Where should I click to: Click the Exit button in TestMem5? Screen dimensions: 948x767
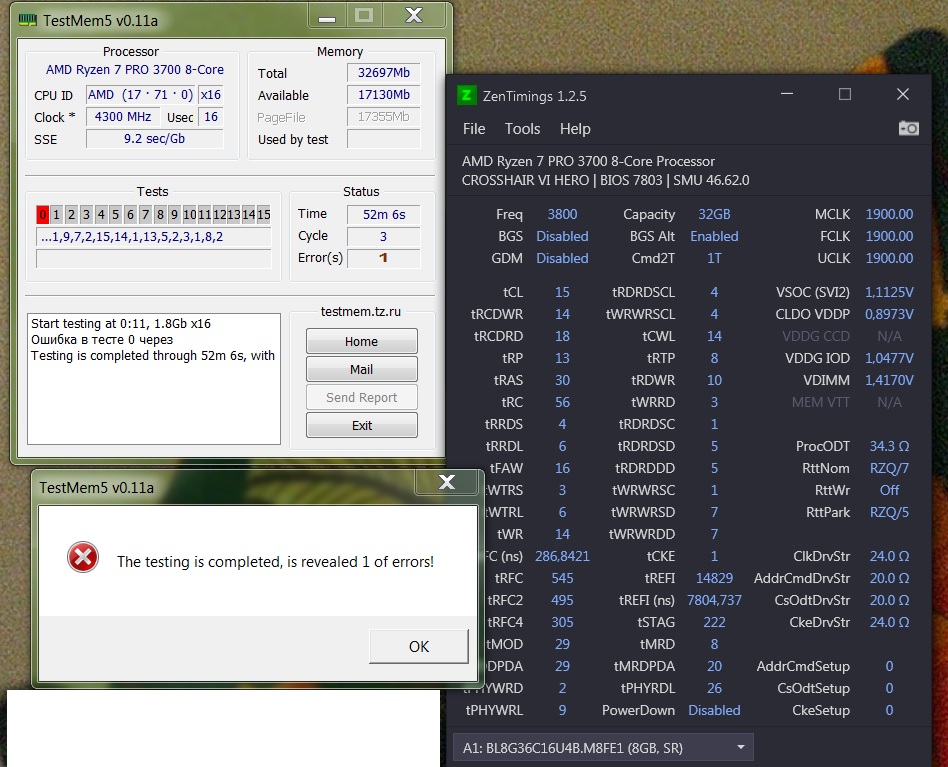362,426
